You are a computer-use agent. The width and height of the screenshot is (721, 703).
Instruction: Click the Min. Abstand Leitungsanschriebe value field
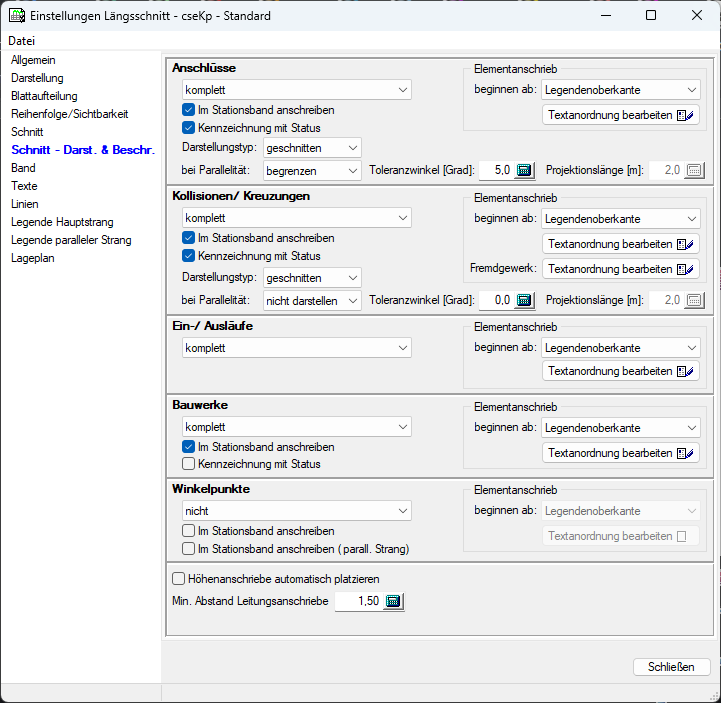point(357,601)
